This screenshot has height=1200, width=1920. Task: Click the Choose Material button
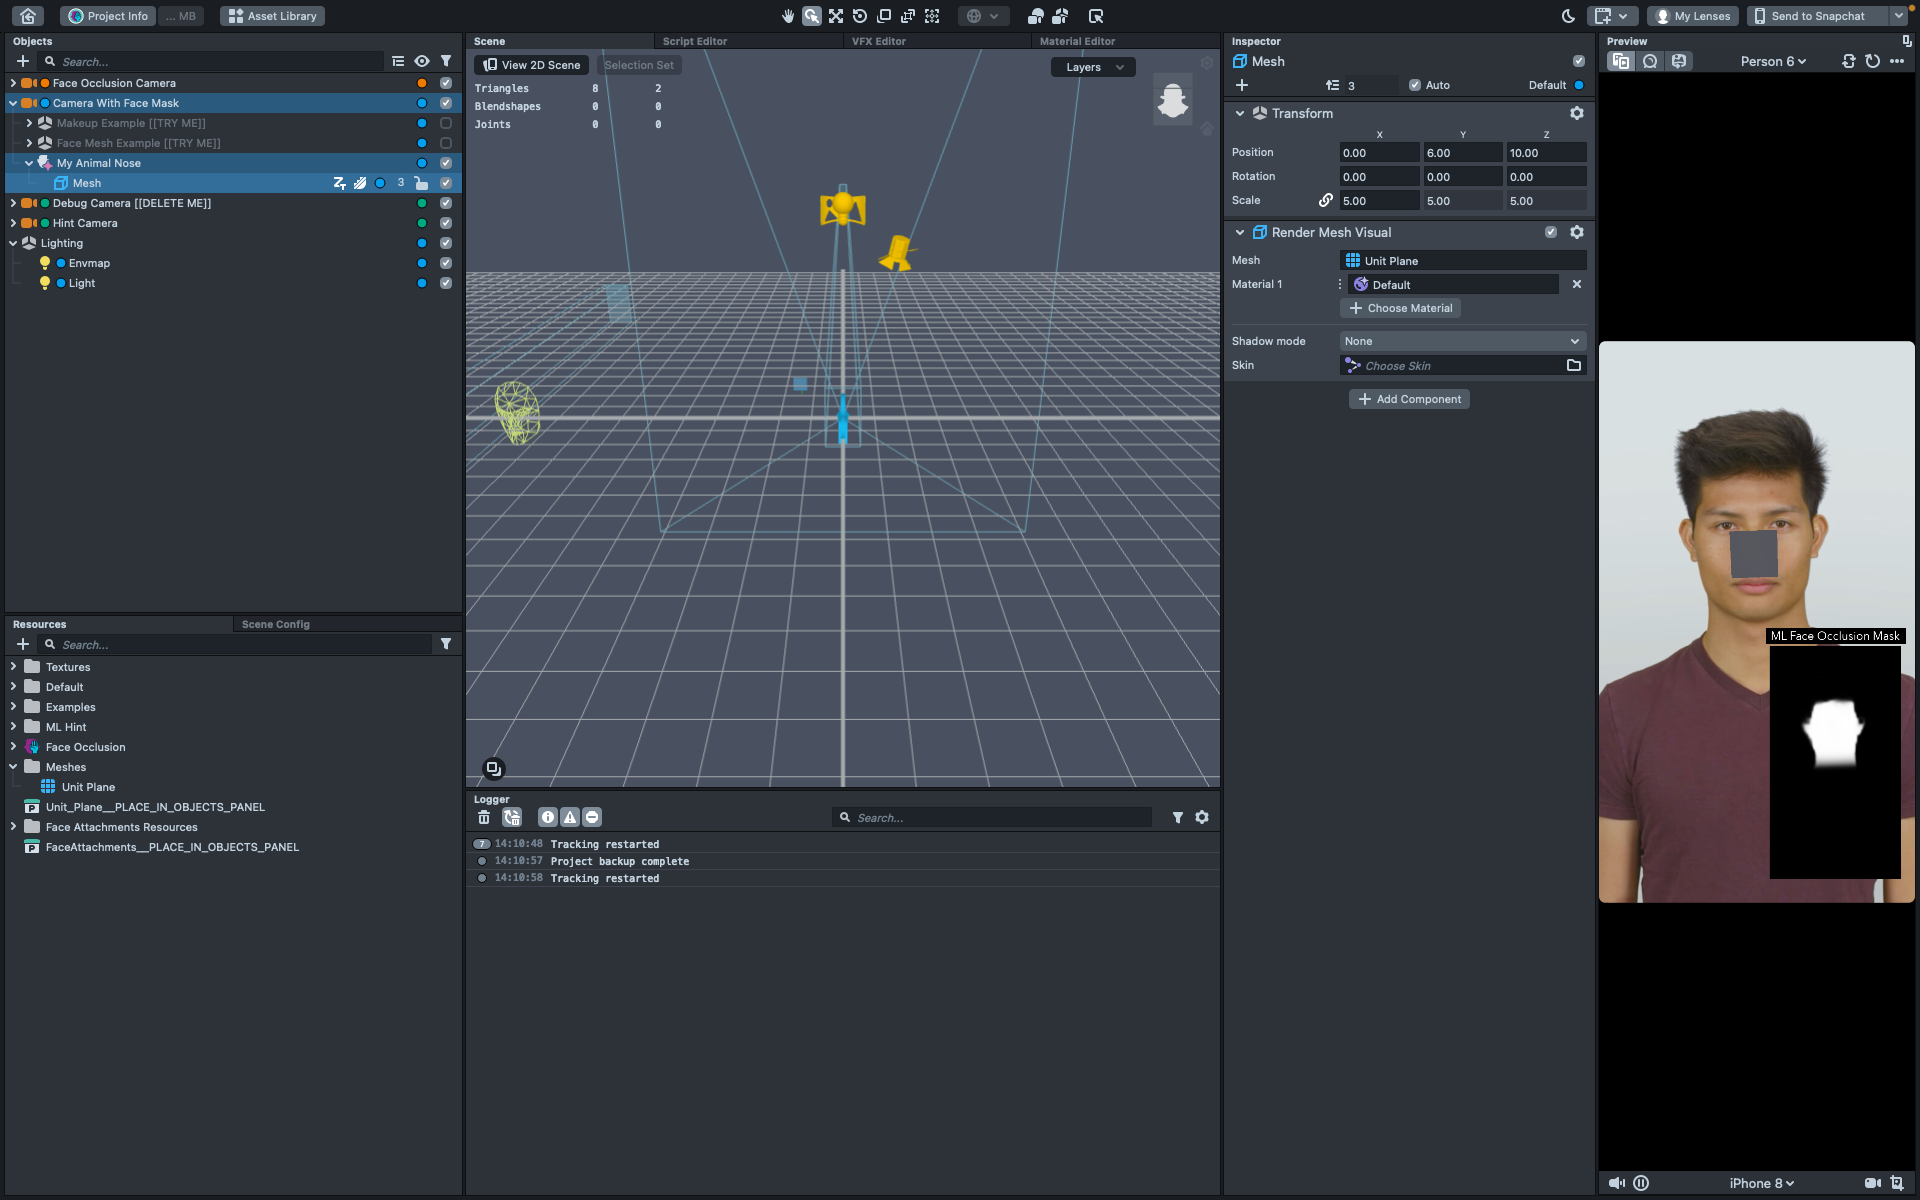pos(1400,308)
